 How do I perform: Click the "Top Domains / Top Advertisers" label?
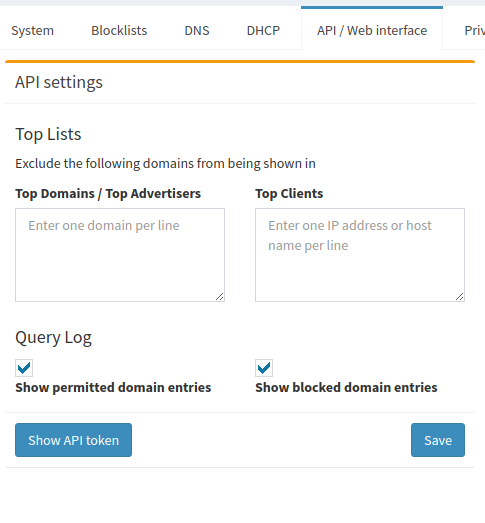coord(108,194)
